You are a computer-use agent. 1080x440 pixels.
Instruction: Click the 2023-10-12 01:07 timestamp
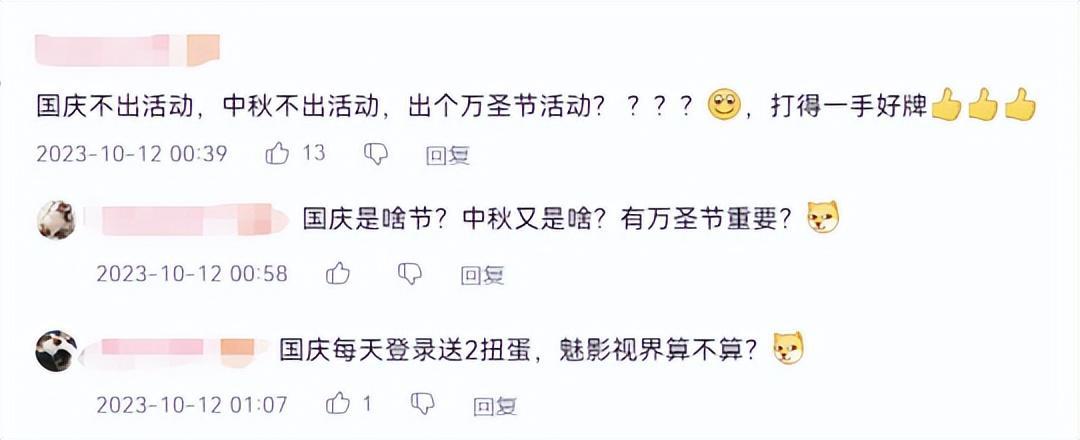click(192, 405)
